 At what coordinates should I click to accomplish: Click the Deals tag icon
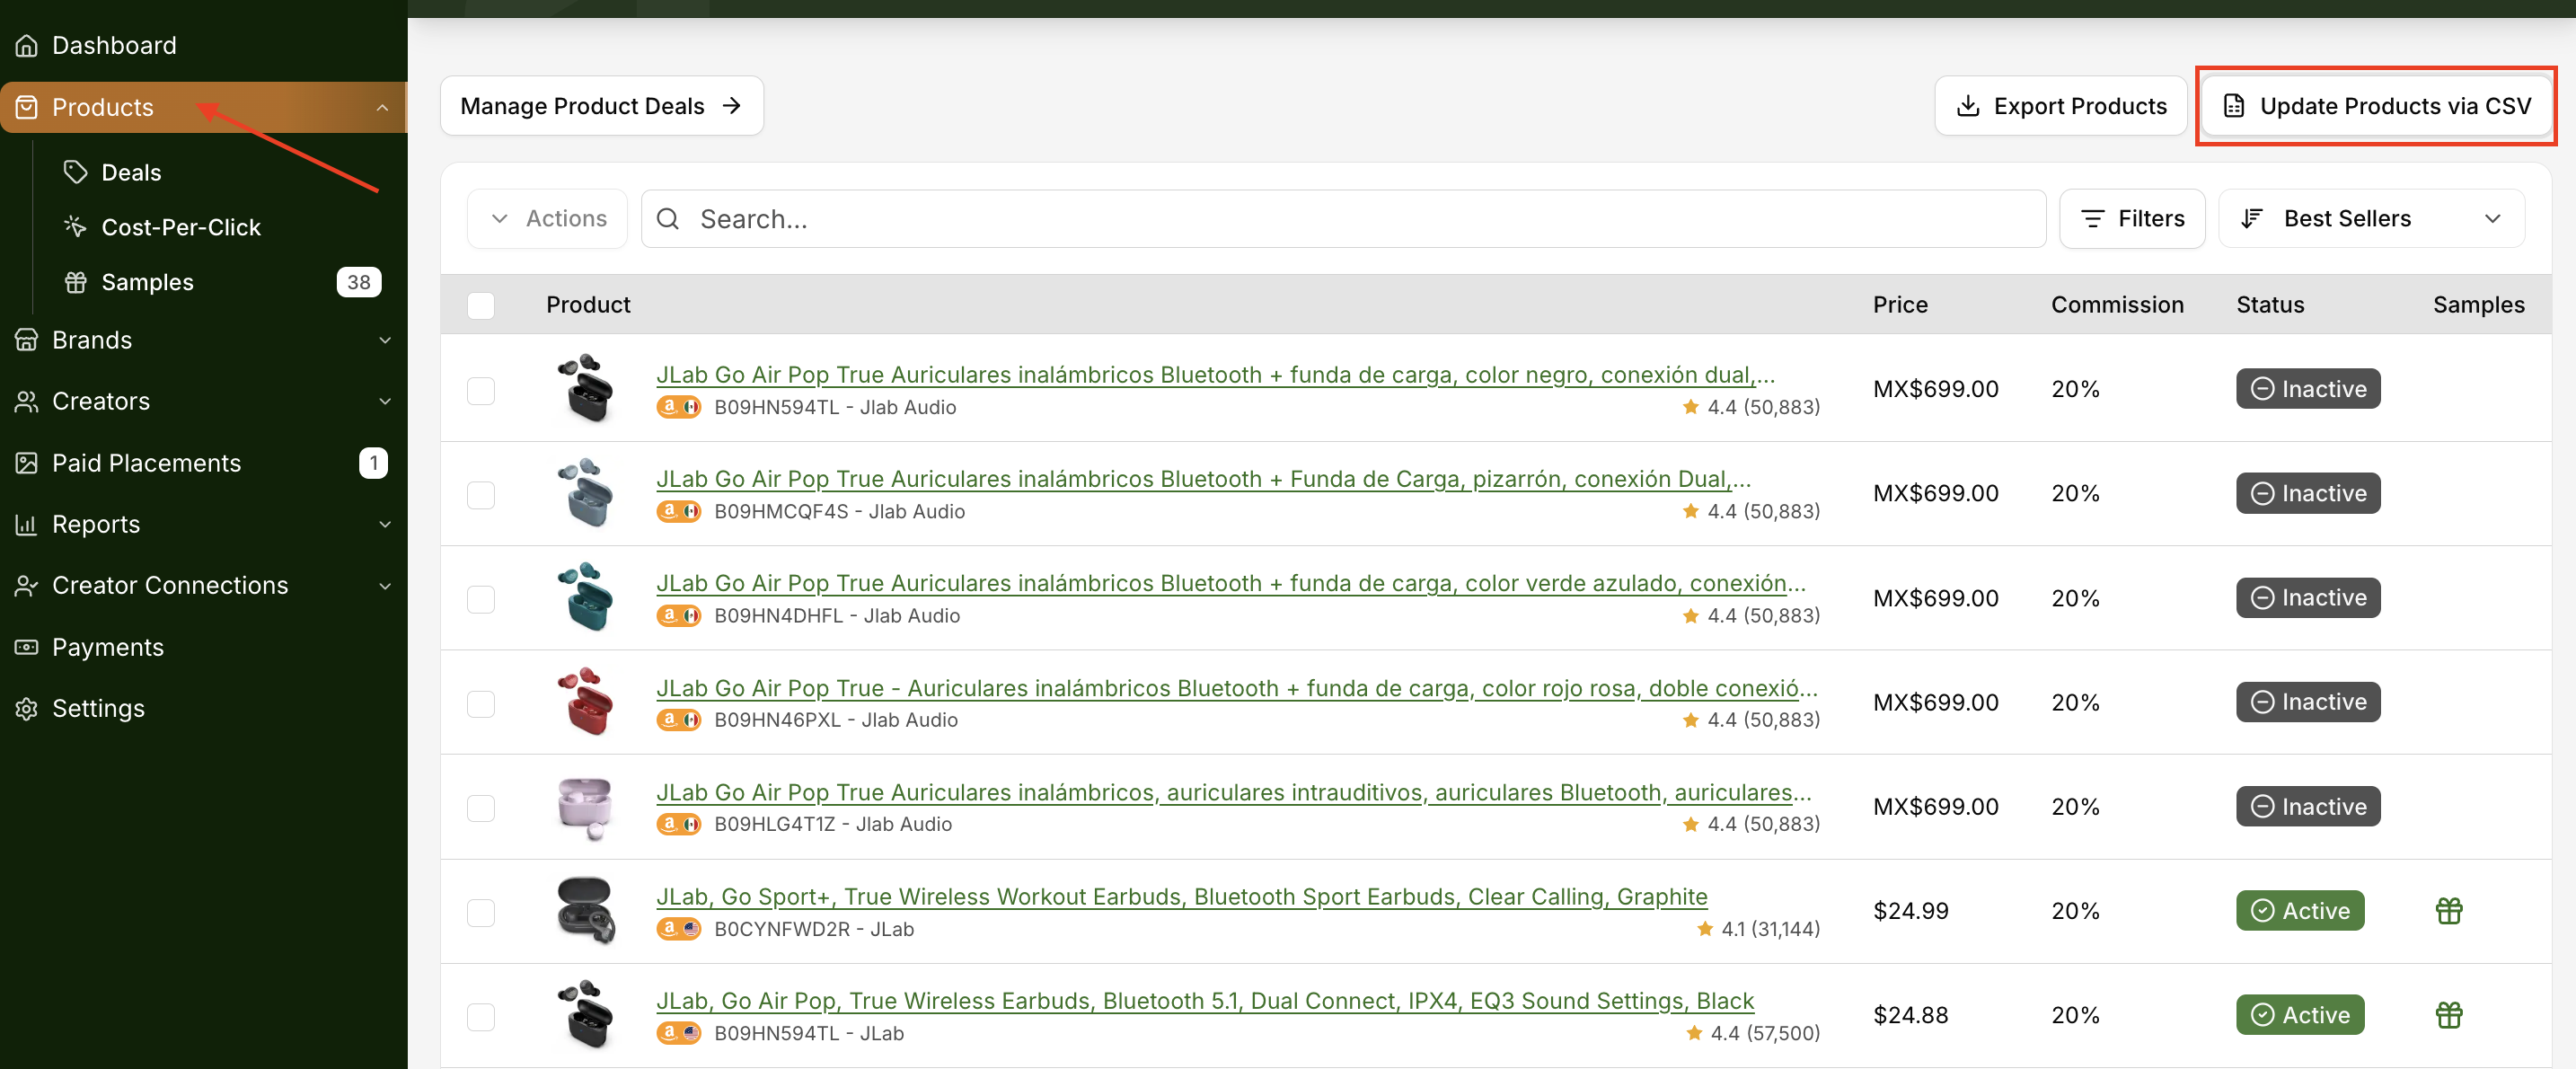(75, 172)
